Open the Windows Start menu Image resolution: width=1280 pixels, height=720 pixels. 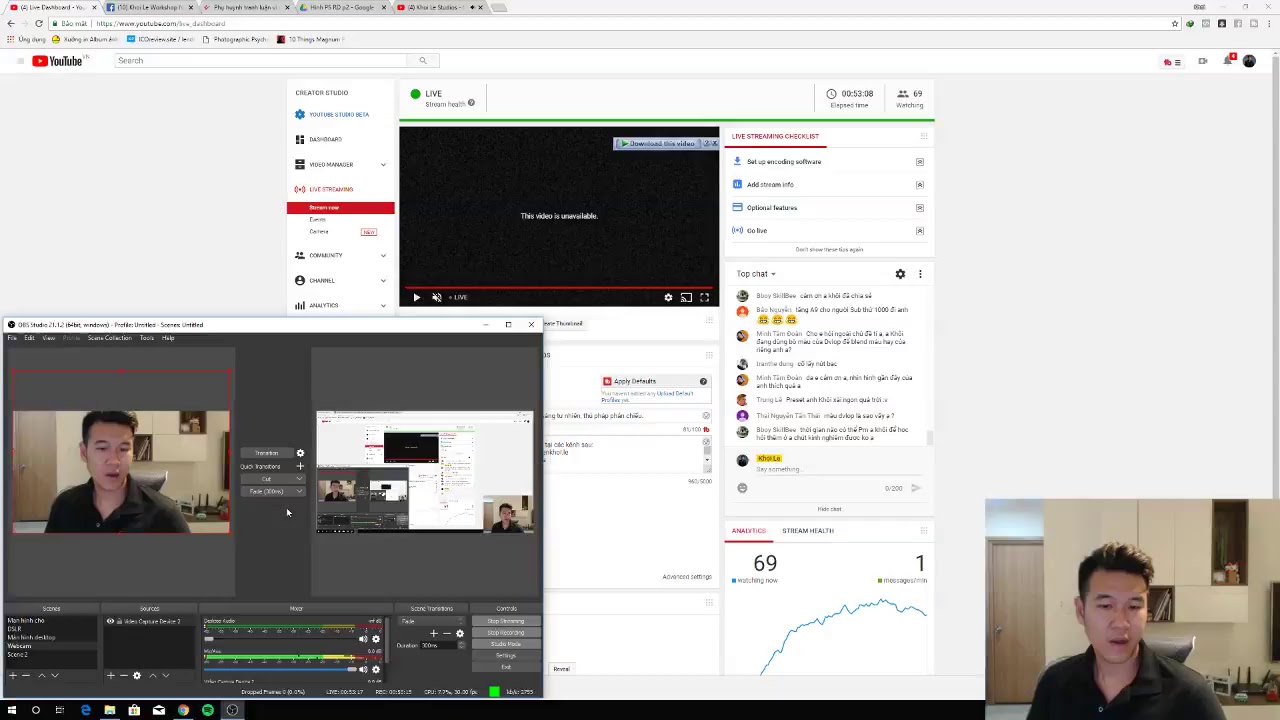tap(12, 710)
